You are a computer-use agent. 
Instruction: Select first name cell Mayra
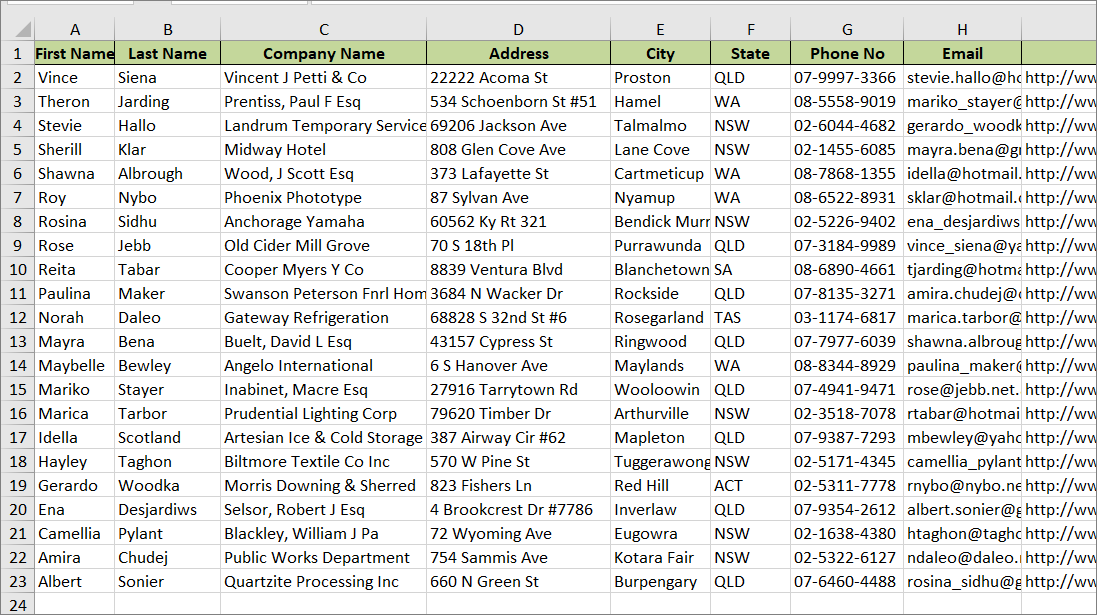[75, 341]
